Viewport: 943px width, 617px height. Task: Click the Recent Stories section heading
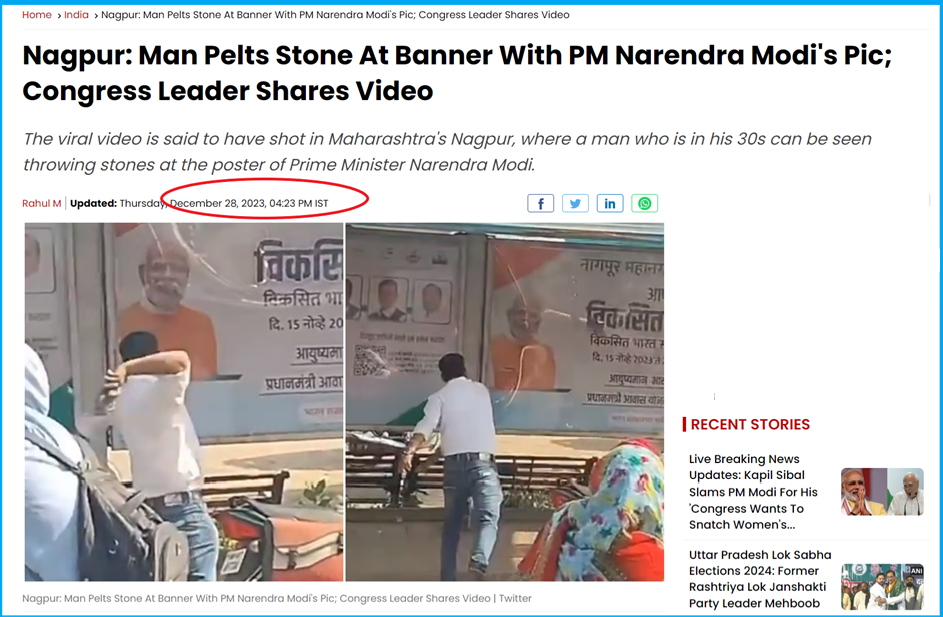click(x=750, y=425)
